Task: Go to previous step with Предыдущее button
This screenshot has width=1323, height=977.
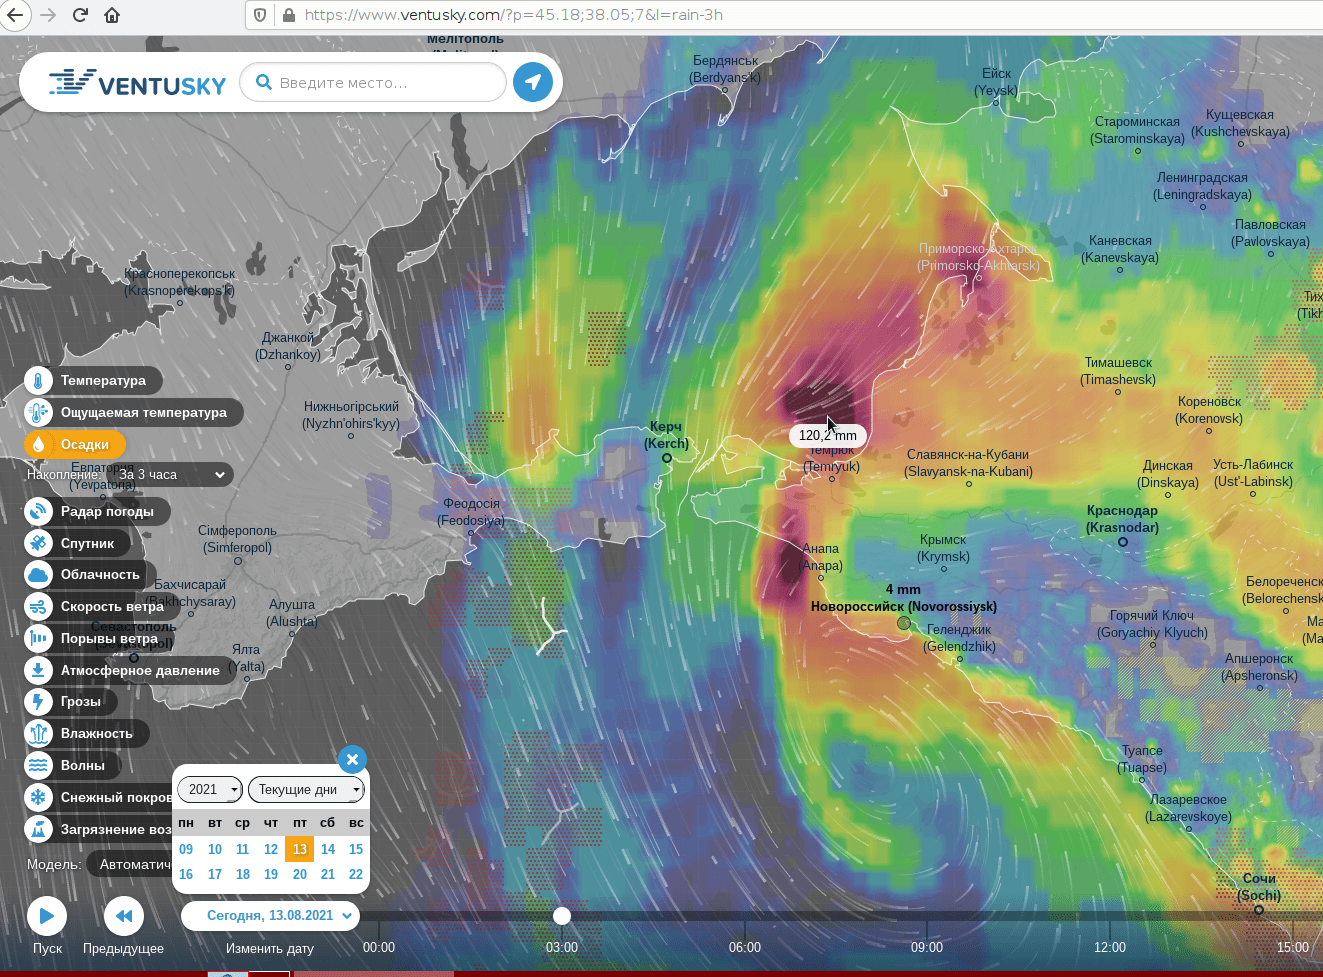Action: point(124,916)
